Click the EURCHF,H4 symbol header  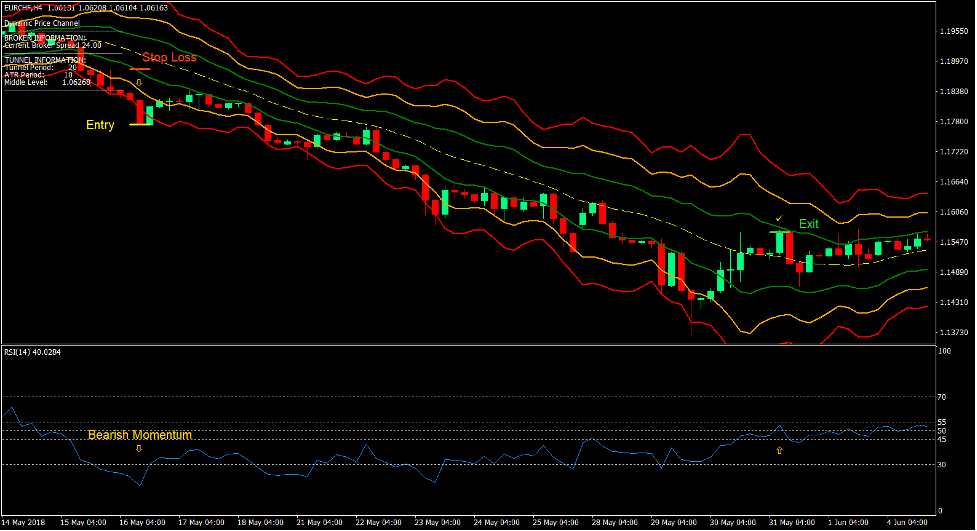click(x=27, y=7)
